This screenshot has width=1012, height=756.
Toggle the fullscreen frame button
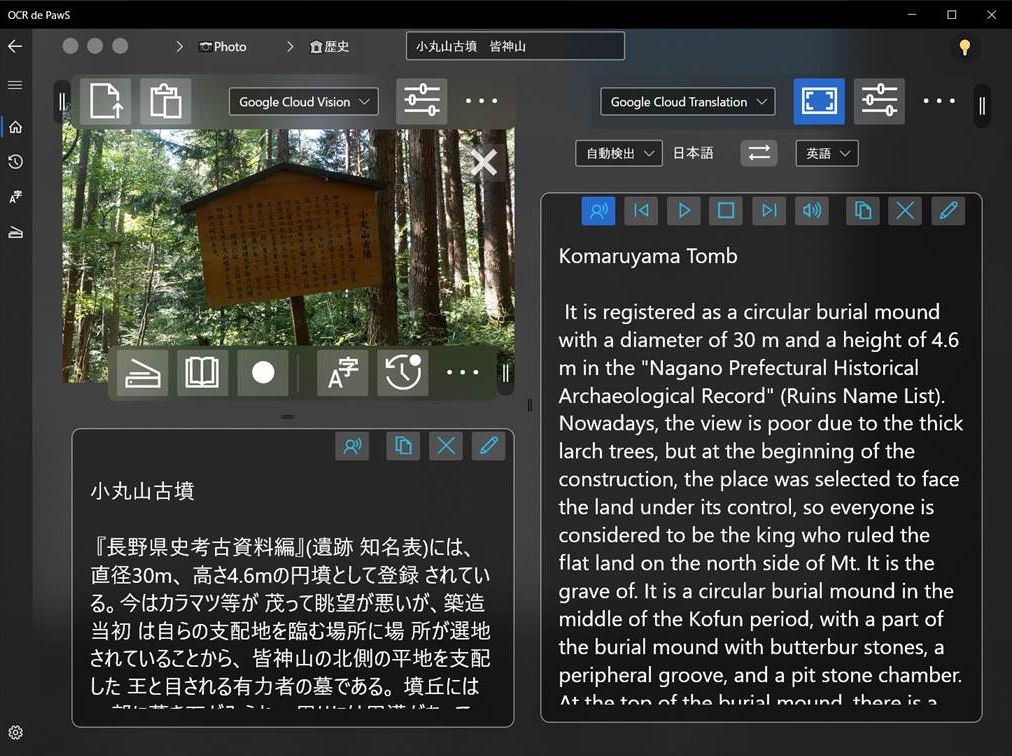point(818,102)
